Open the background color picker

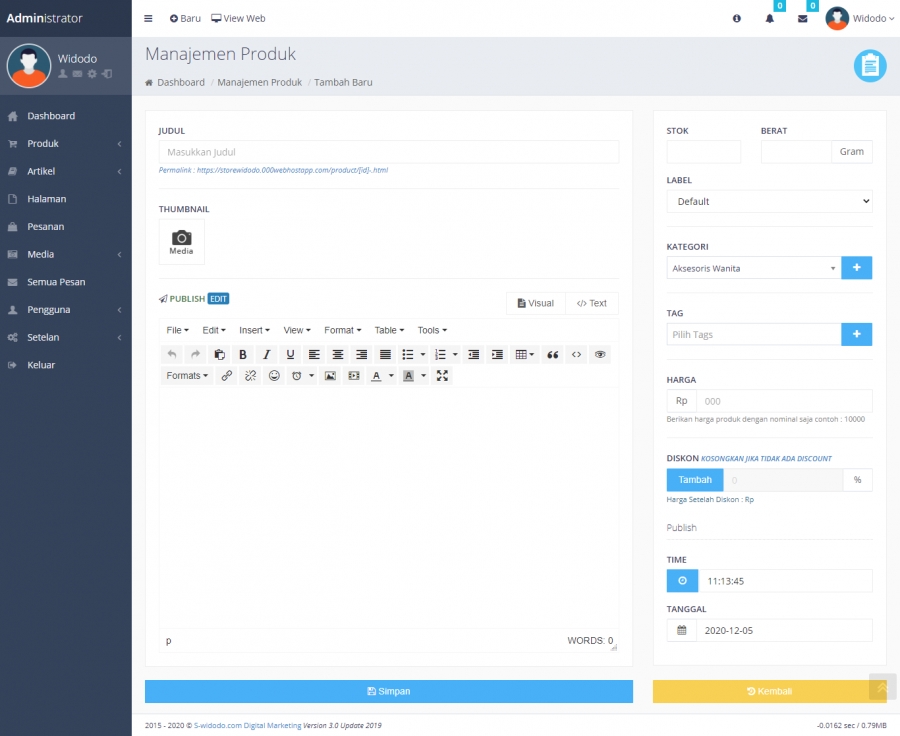coord(409,375)
